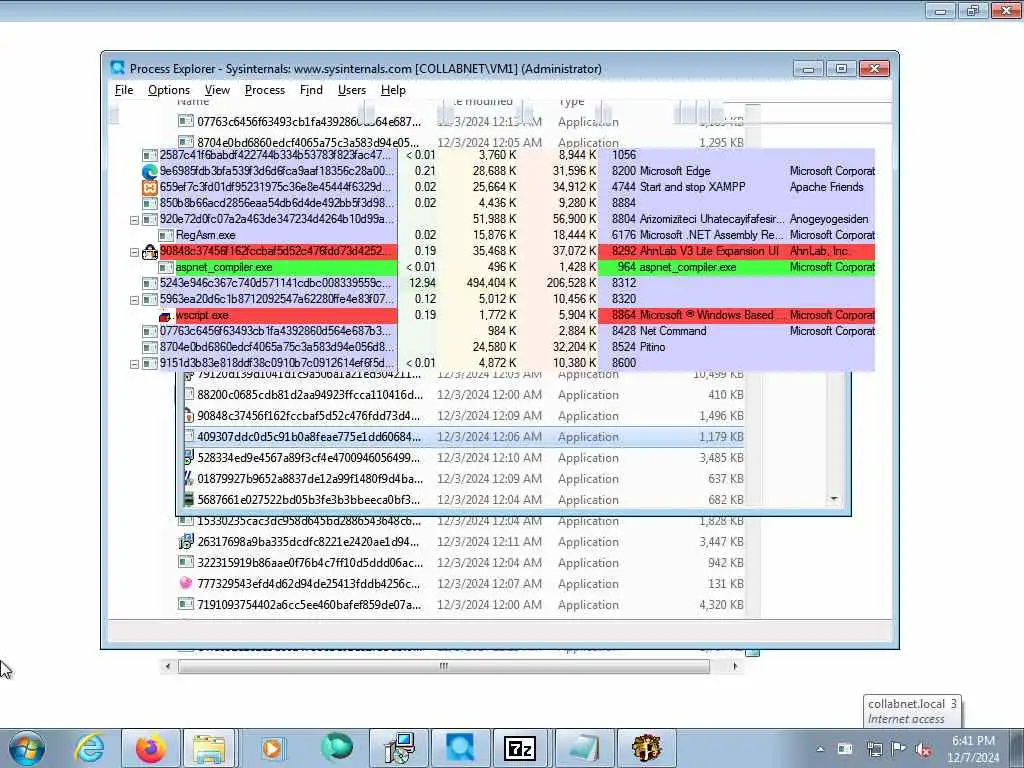Click the icon of process 2587c41f6babdf42
The height and width of the screenshot is (768, 1024).
pyautogui.click(x=150, y=155)
